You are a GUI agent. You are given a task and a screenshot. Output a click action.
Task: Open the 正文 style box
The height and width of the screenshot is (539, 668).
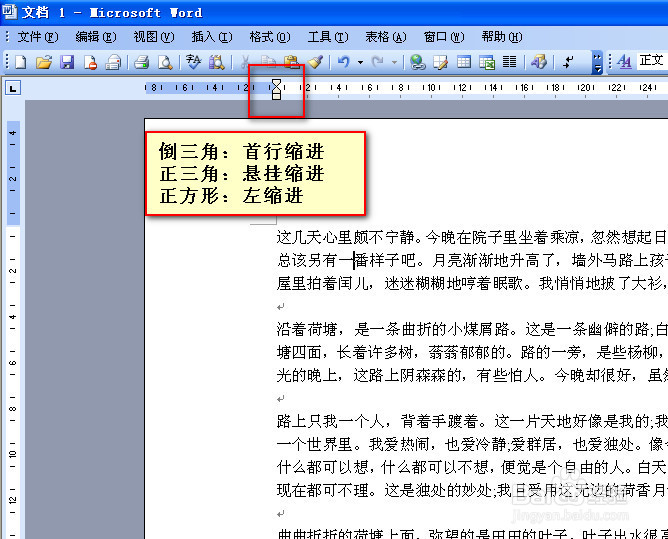coord(652,61)
